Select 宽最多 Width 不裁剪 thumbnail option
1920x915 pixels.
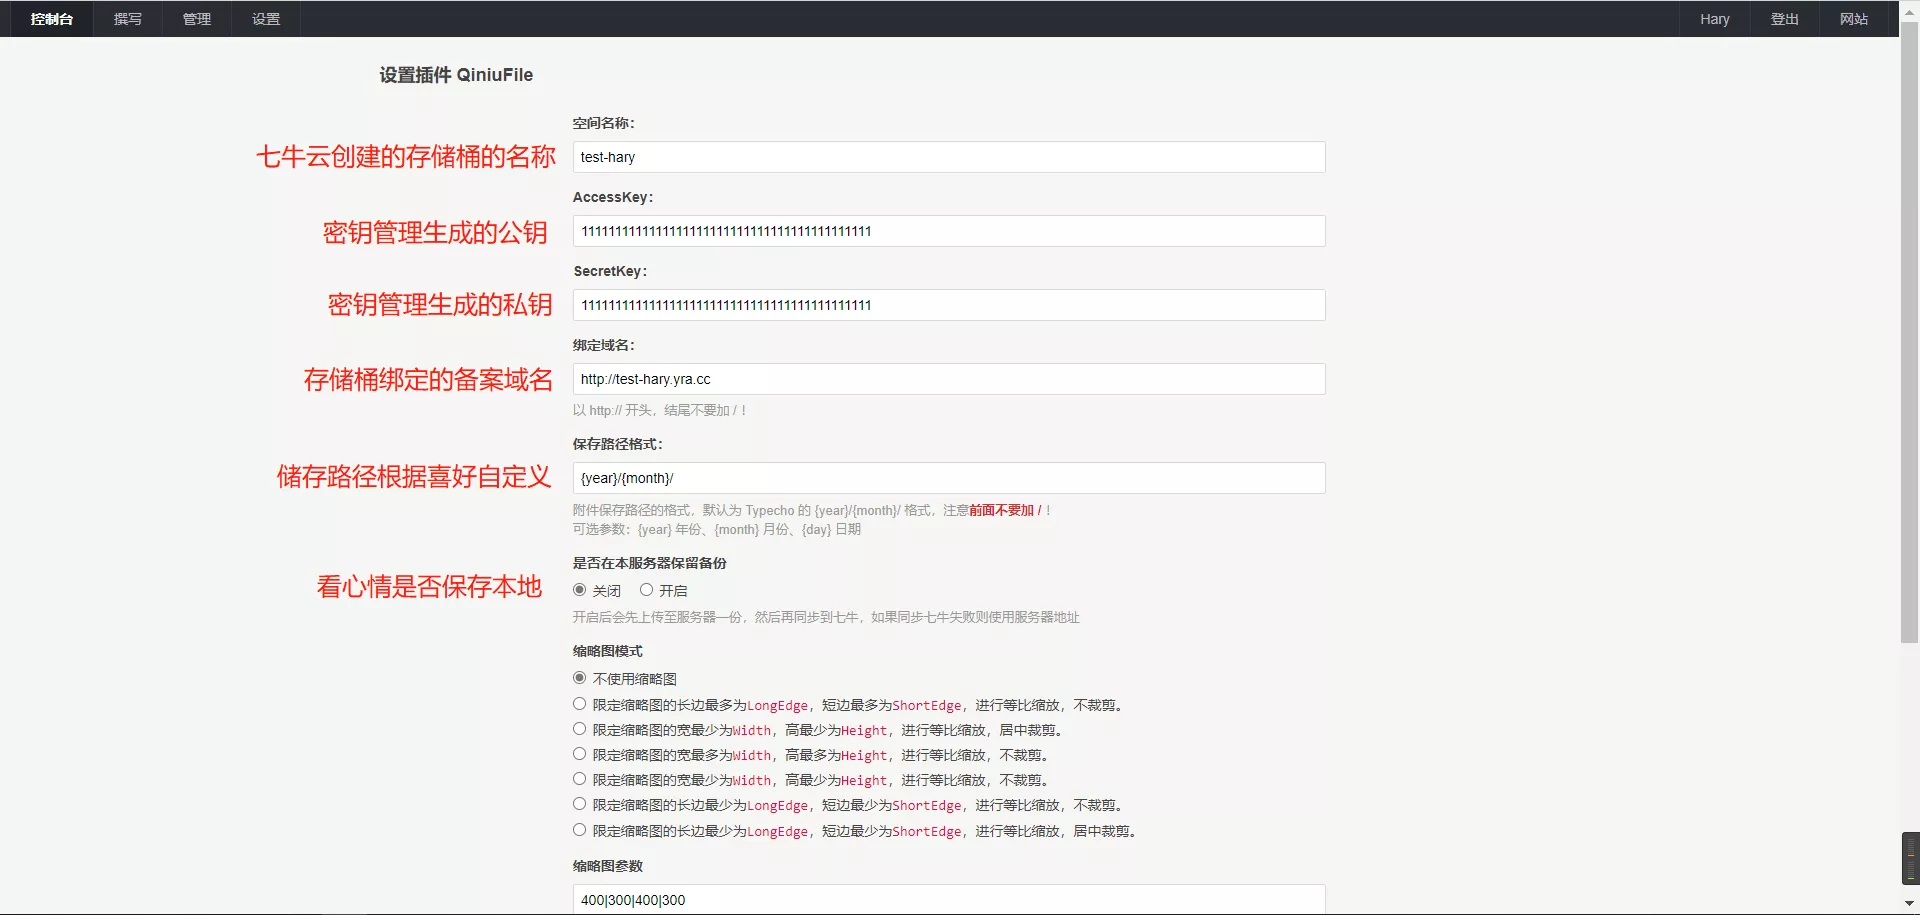click(x=579, y=754)
